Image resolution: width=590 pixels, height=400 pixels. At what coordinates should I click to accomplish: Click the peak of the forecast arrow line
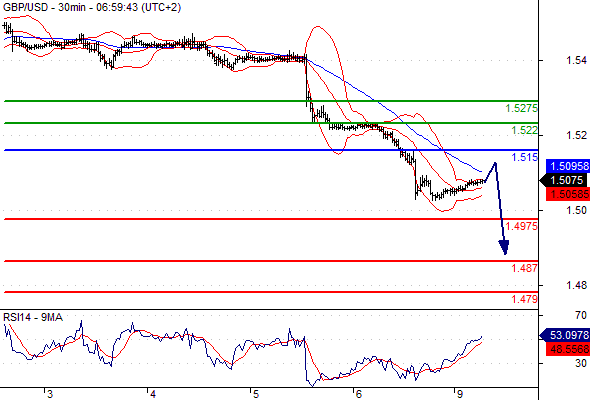[x=495, y=163]
